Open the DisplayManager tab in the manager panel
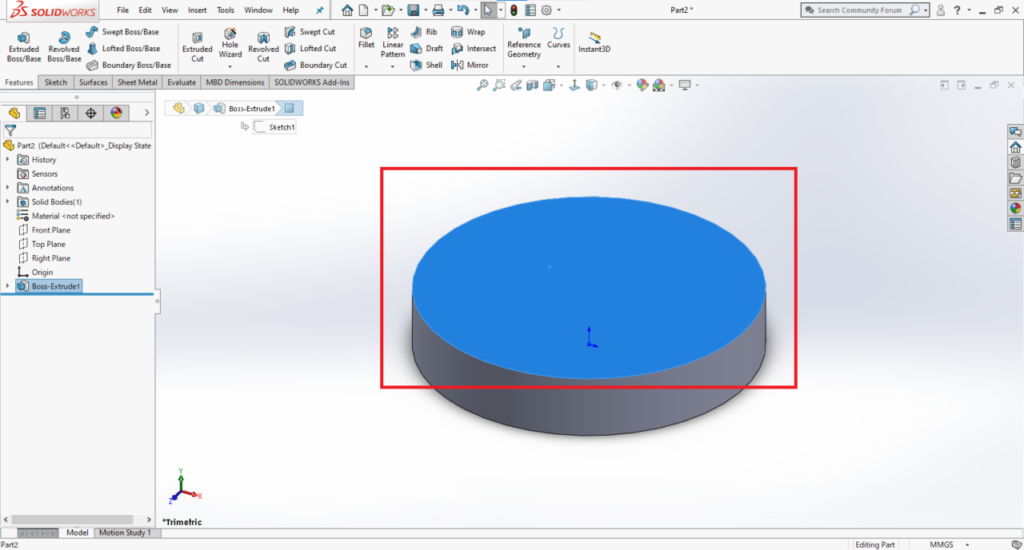1024x550 pixels. 116,113
